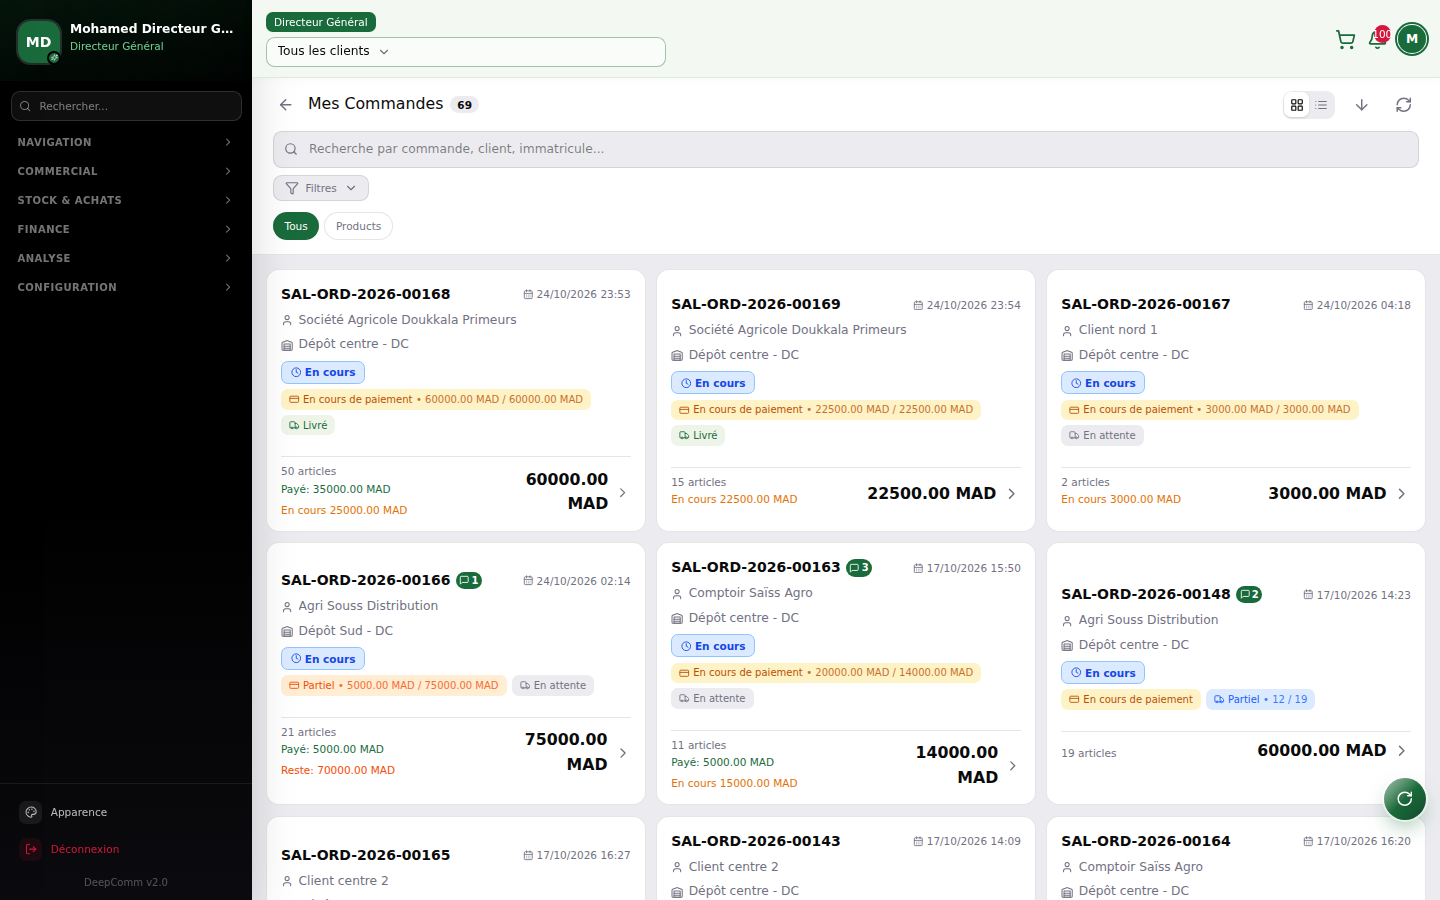Select the Tous filter tab
The width and height of the screenshot is (1440, 900).
coord(296,226)
